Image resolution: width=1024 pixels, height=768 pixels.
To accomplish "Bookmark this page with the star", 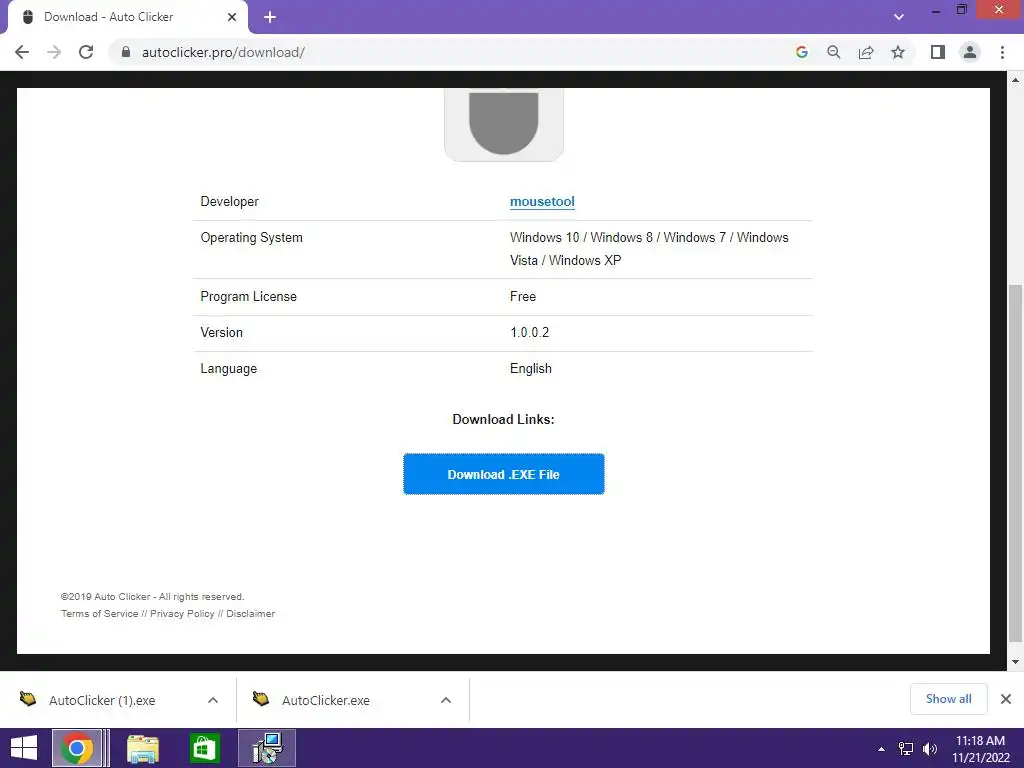I will tap(898, 52).
